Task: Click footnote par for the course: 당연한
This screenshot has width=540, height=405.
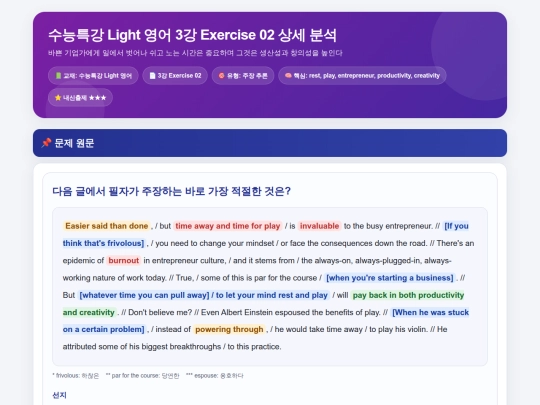Action: pos(143,375)
